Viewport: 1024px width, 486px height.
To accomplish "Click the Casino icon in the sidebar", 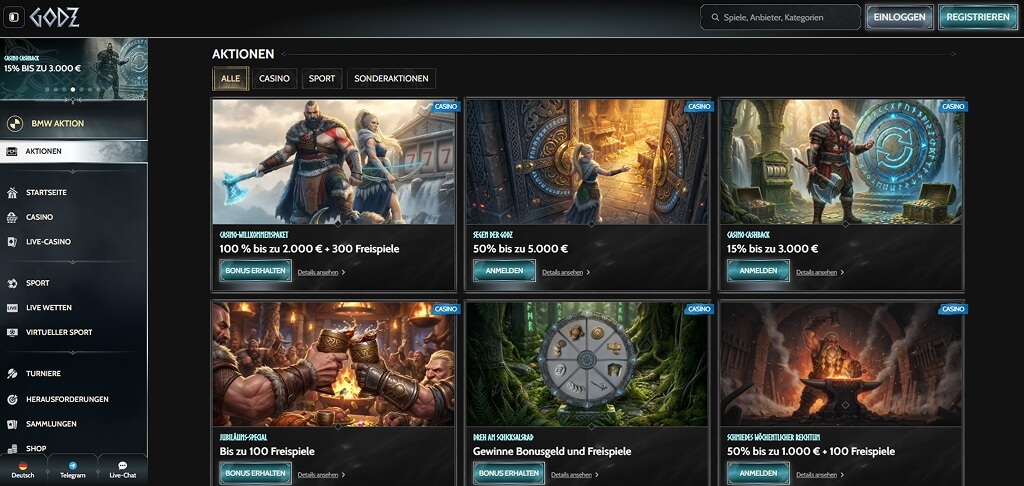I will pyautogui.click(x=12, y=218).
